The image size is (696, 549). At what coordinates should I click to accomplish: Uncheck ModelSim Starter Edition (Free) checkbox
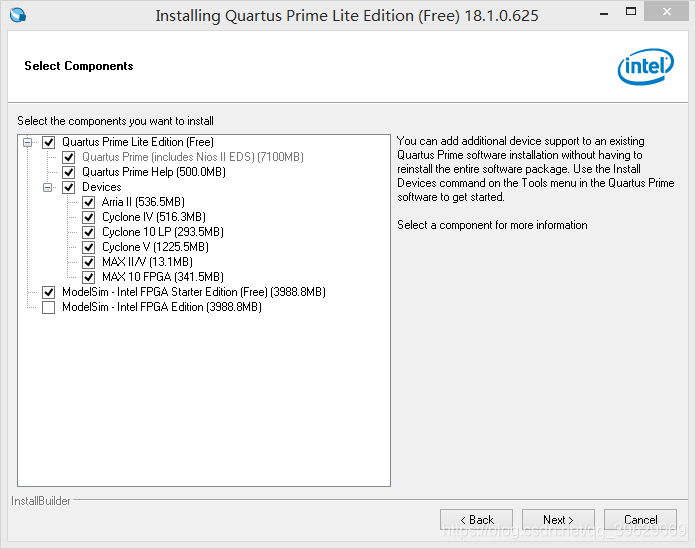48,292
